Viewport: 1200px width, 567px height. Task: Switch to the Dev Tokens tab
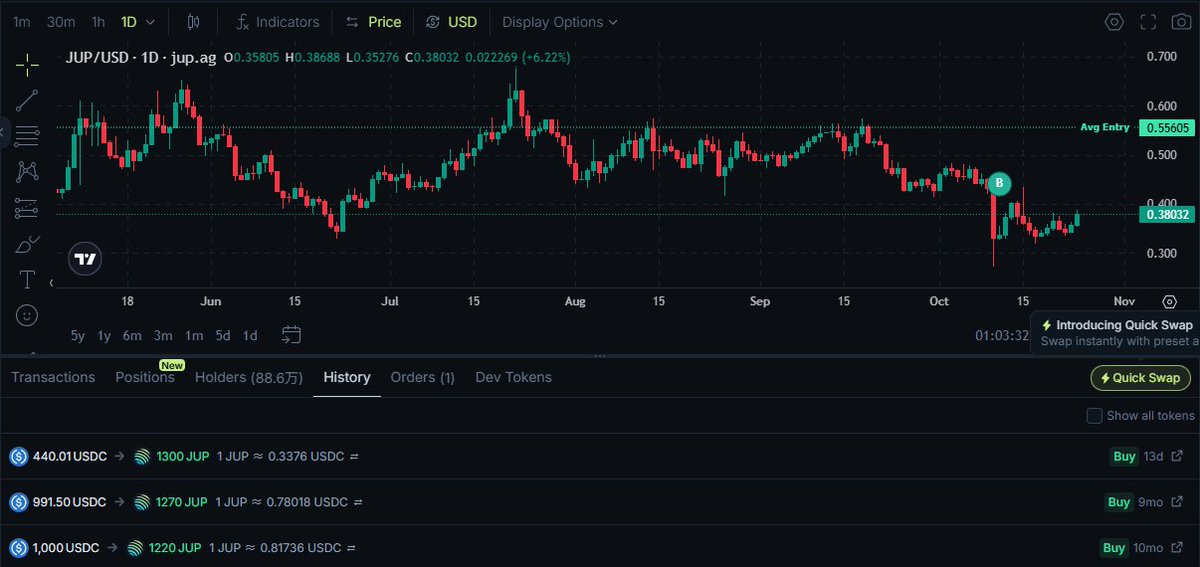coord(513,377)
